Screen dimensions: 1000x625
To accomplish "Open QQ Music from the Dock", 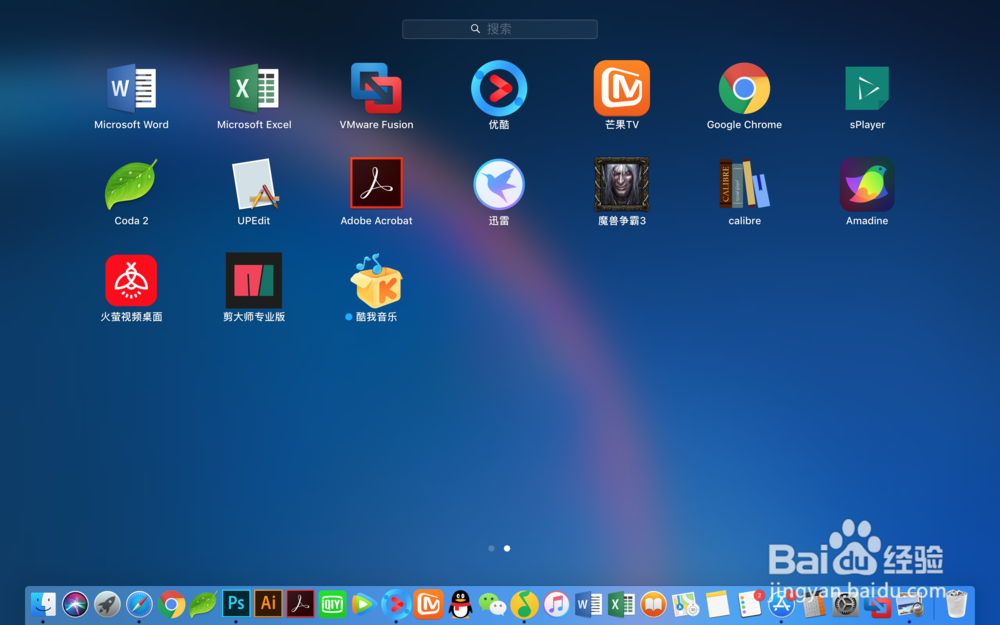I will pos(524,603).
